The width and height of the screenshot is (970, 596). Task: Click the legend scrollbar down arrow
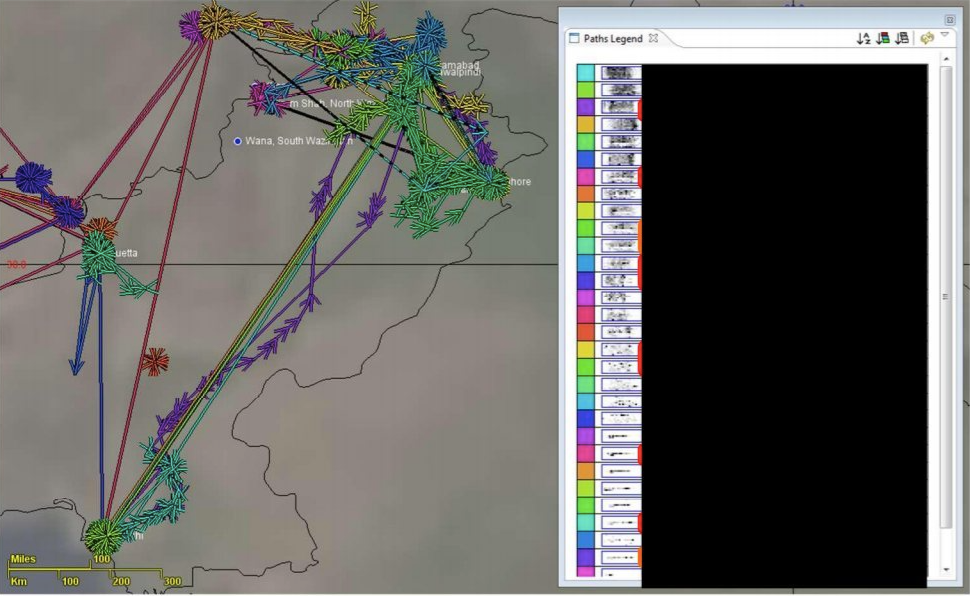[946, 570]
